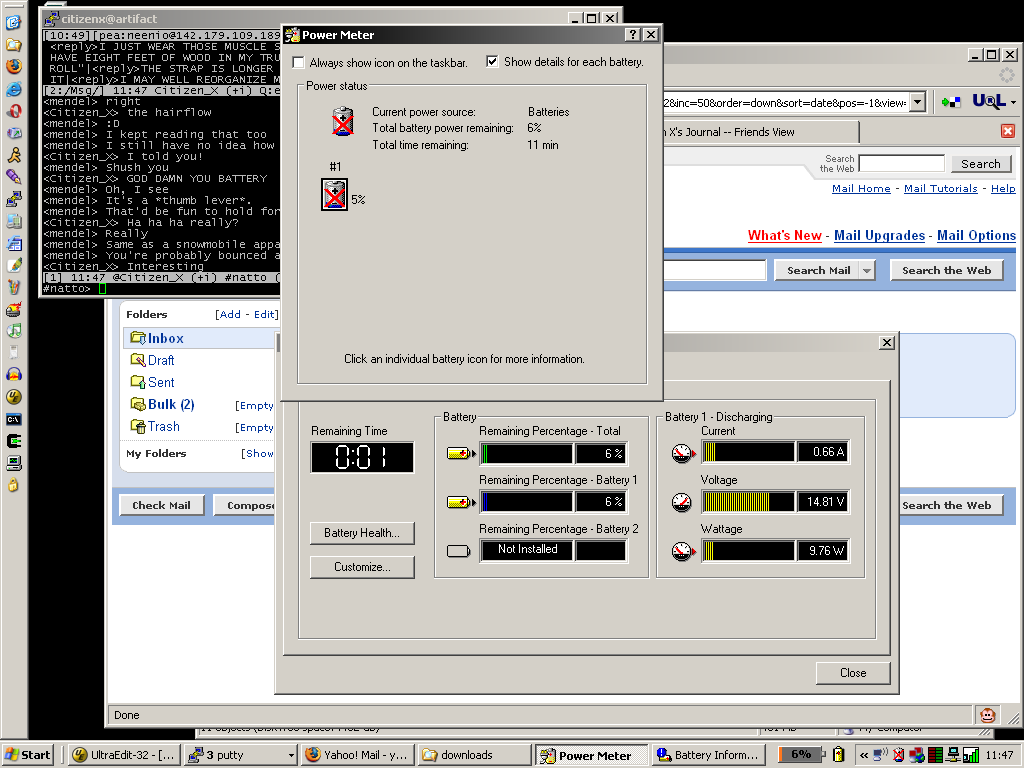Click the Customize button
The width and height of the screenshot is (1024, 768).
pyautogui.click(x=361, y=567)
